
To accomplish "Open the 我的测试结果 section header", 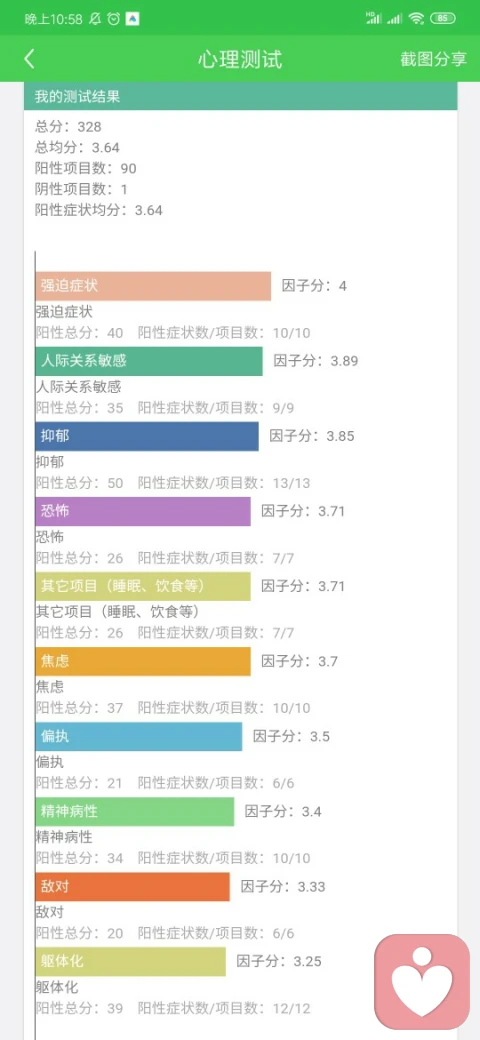I will coord(241,97).
